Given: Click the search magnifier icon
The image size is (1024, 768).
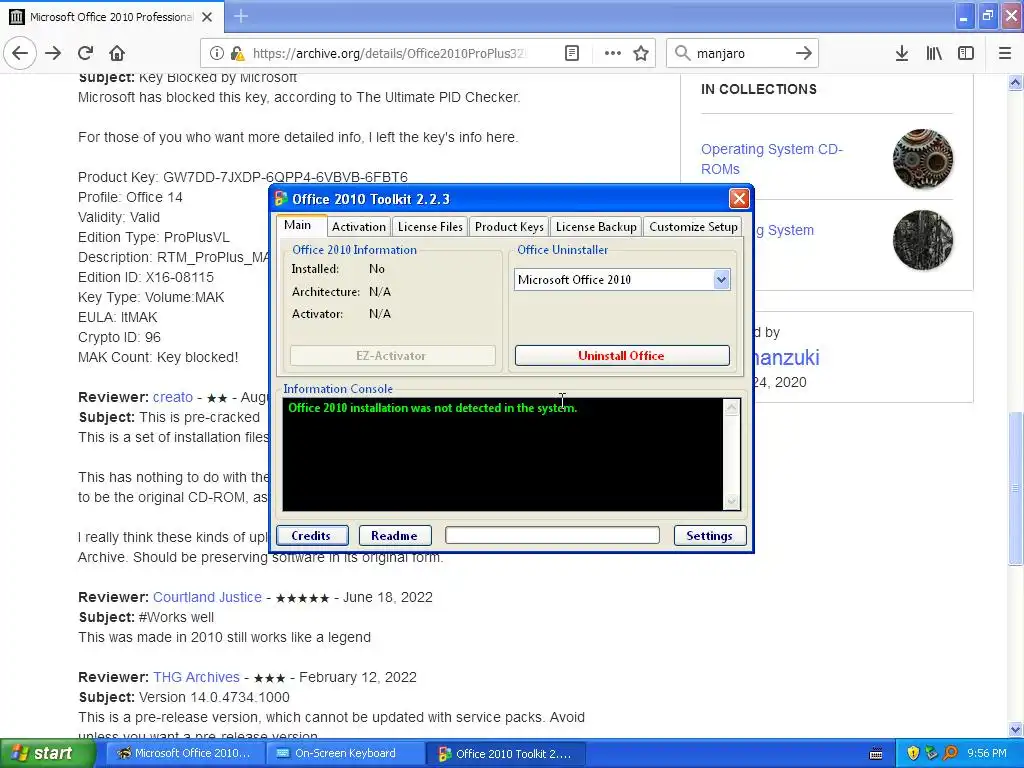Looking at the screenshot, I should (x=682, y=53).
